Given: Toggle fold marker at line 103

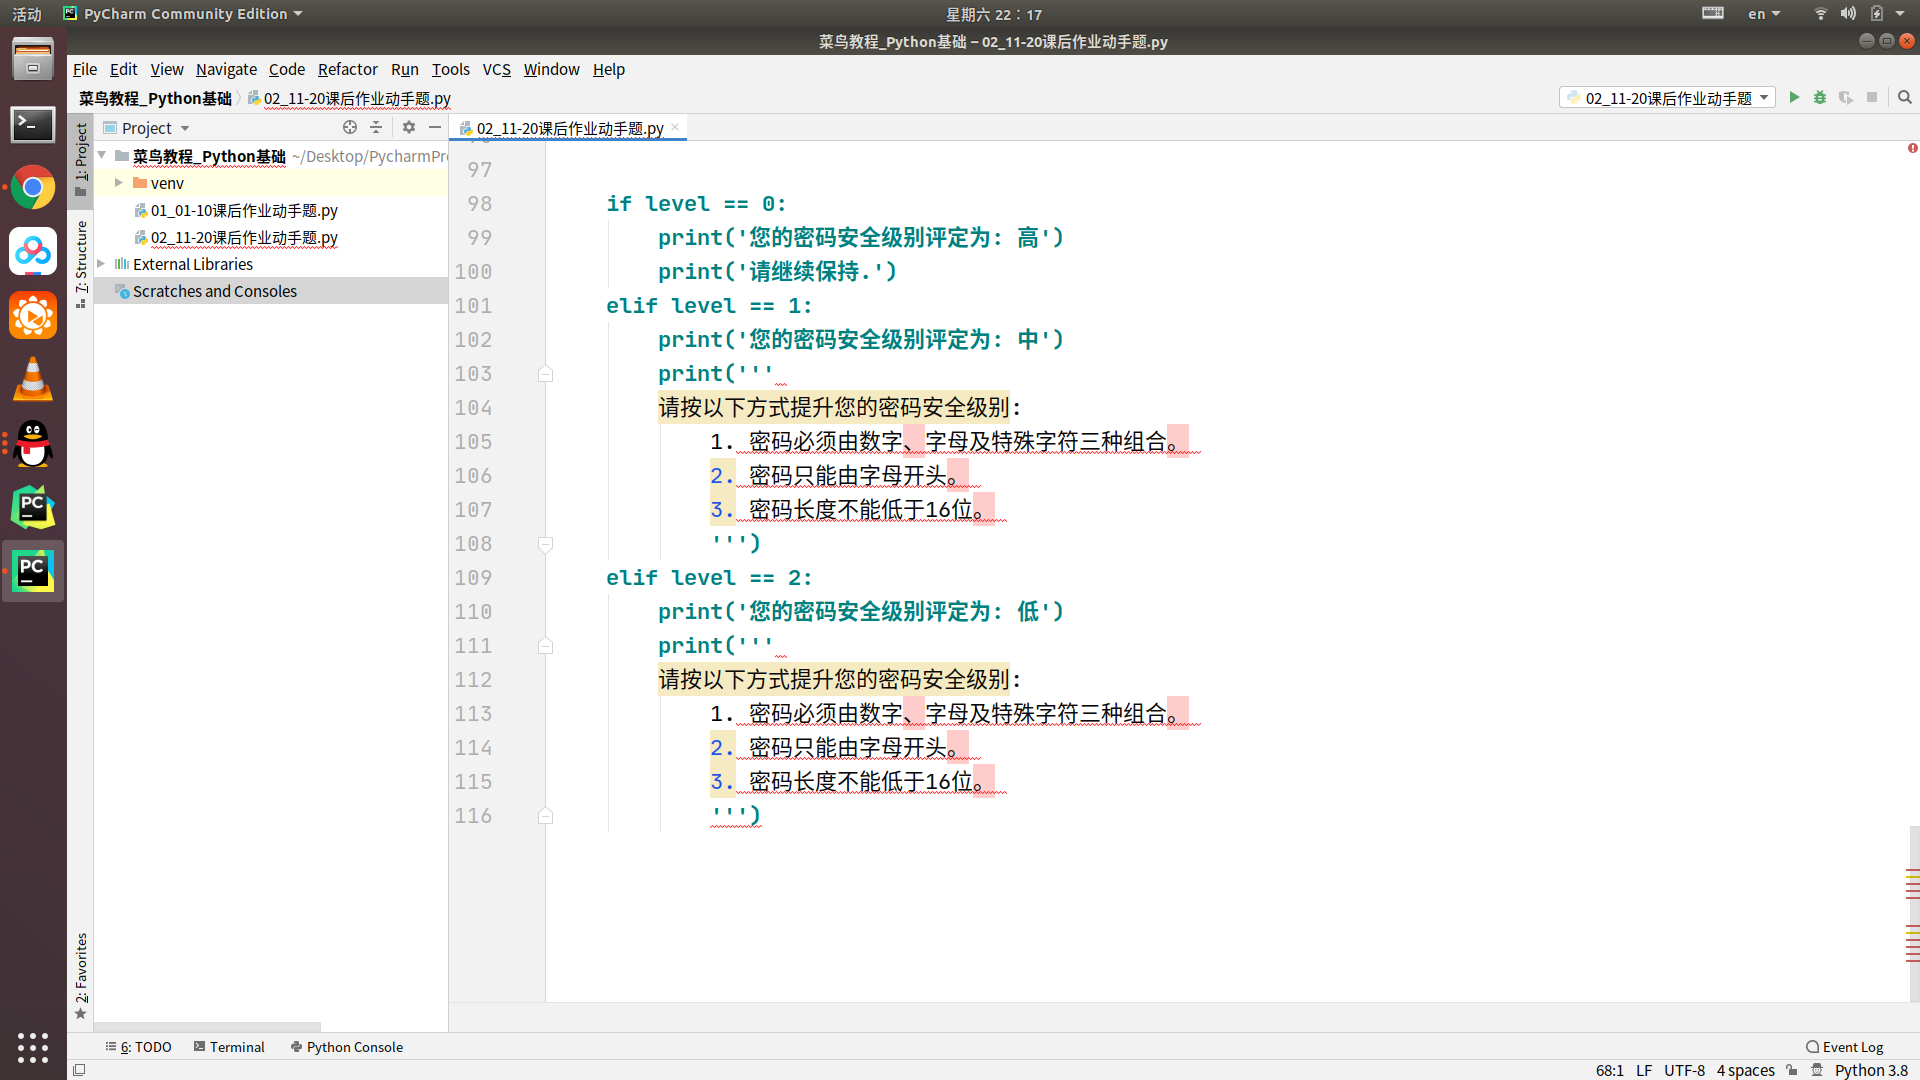Looking at the screenshot, I should tap(545, 374).
